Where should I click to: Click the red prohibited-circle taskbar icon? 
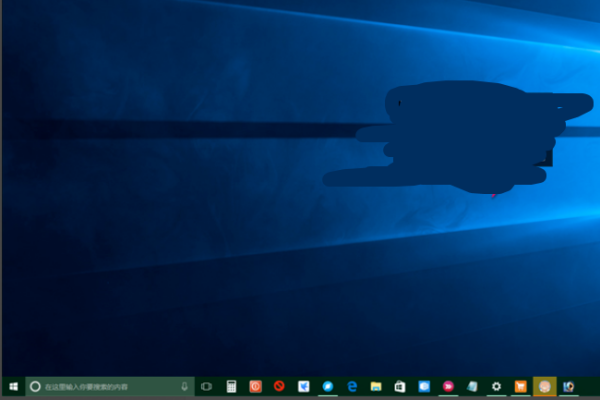[x=280, y=386]
